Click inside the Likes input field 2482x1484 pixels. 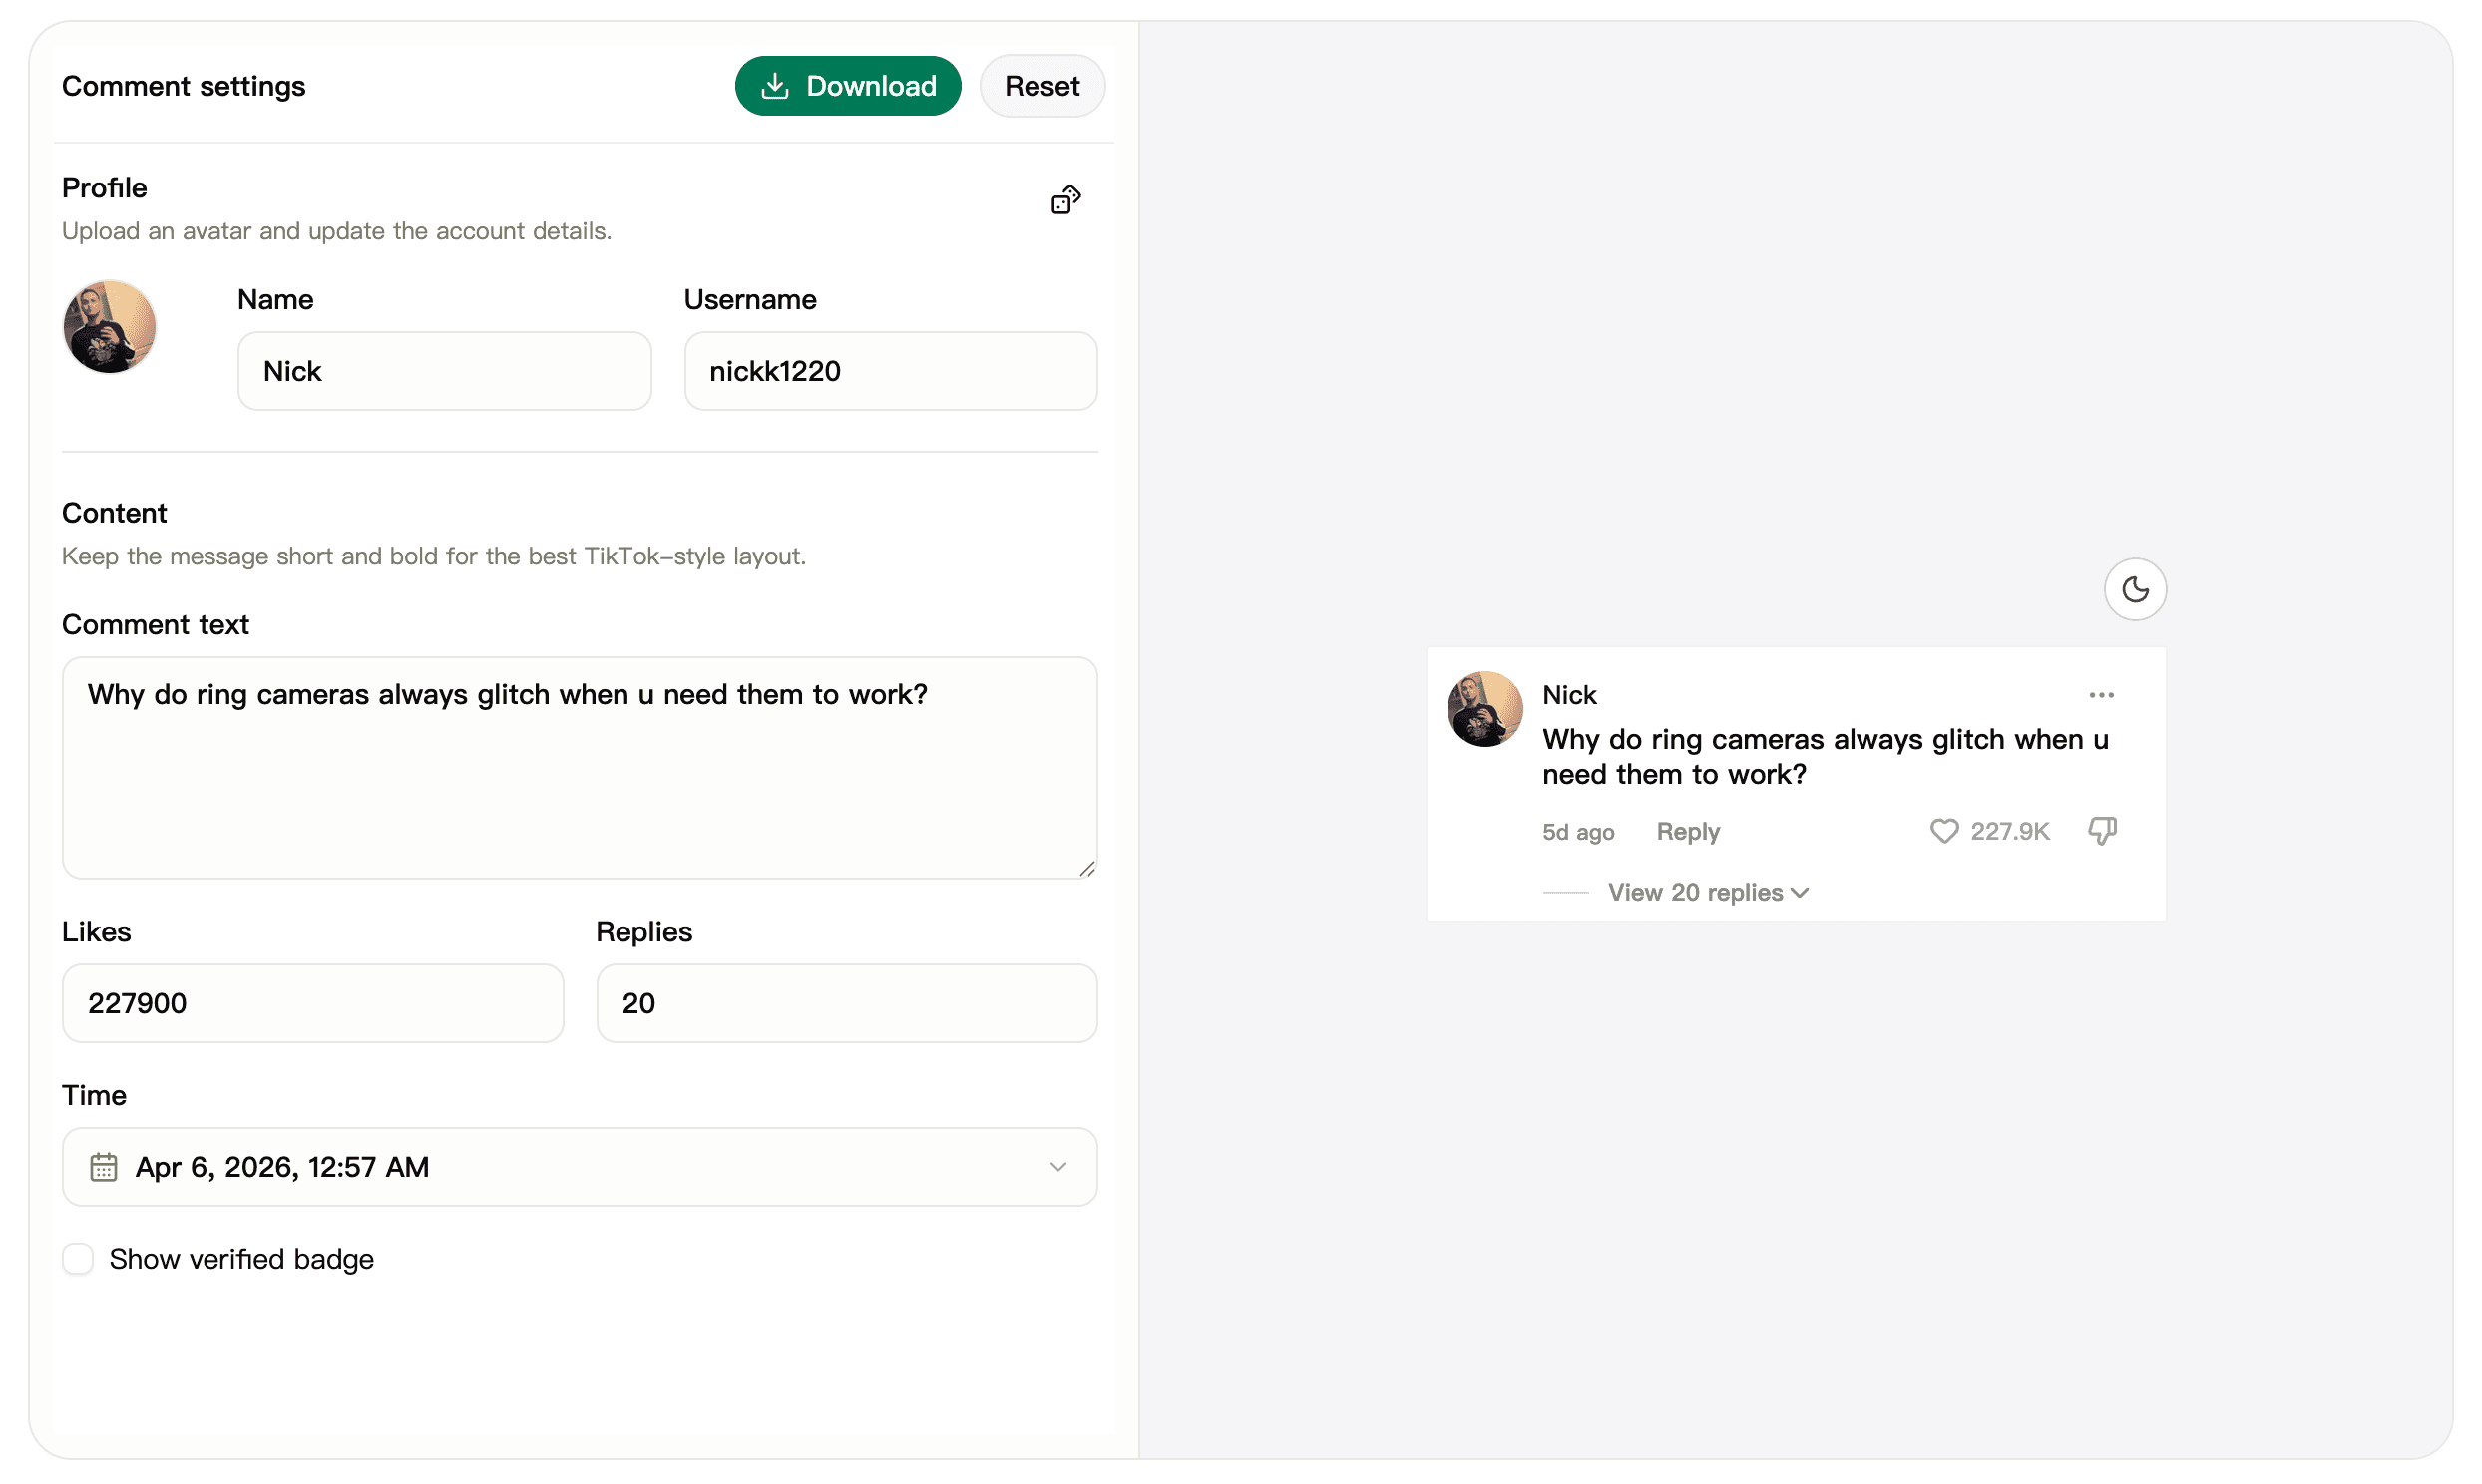coord(312,1002)
